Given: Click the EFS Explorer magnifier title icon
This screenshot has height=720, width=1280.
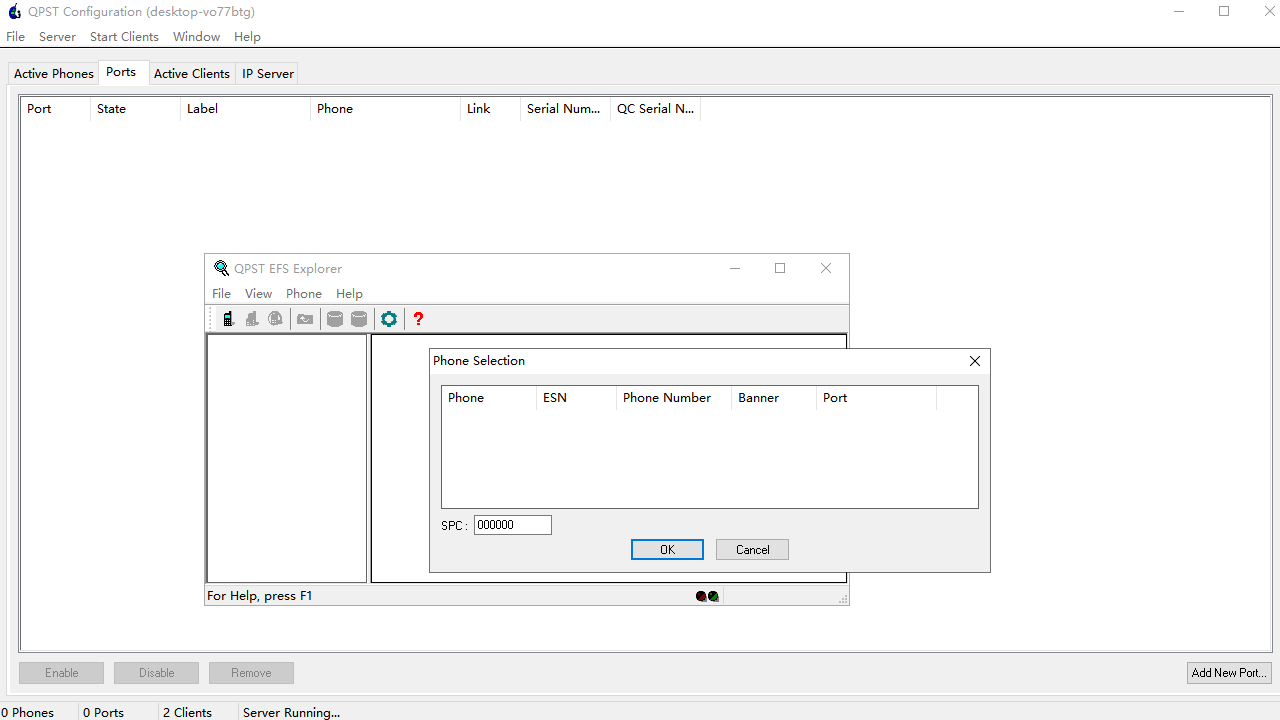Looking at the screenshot, I should (x=221, y=268).
